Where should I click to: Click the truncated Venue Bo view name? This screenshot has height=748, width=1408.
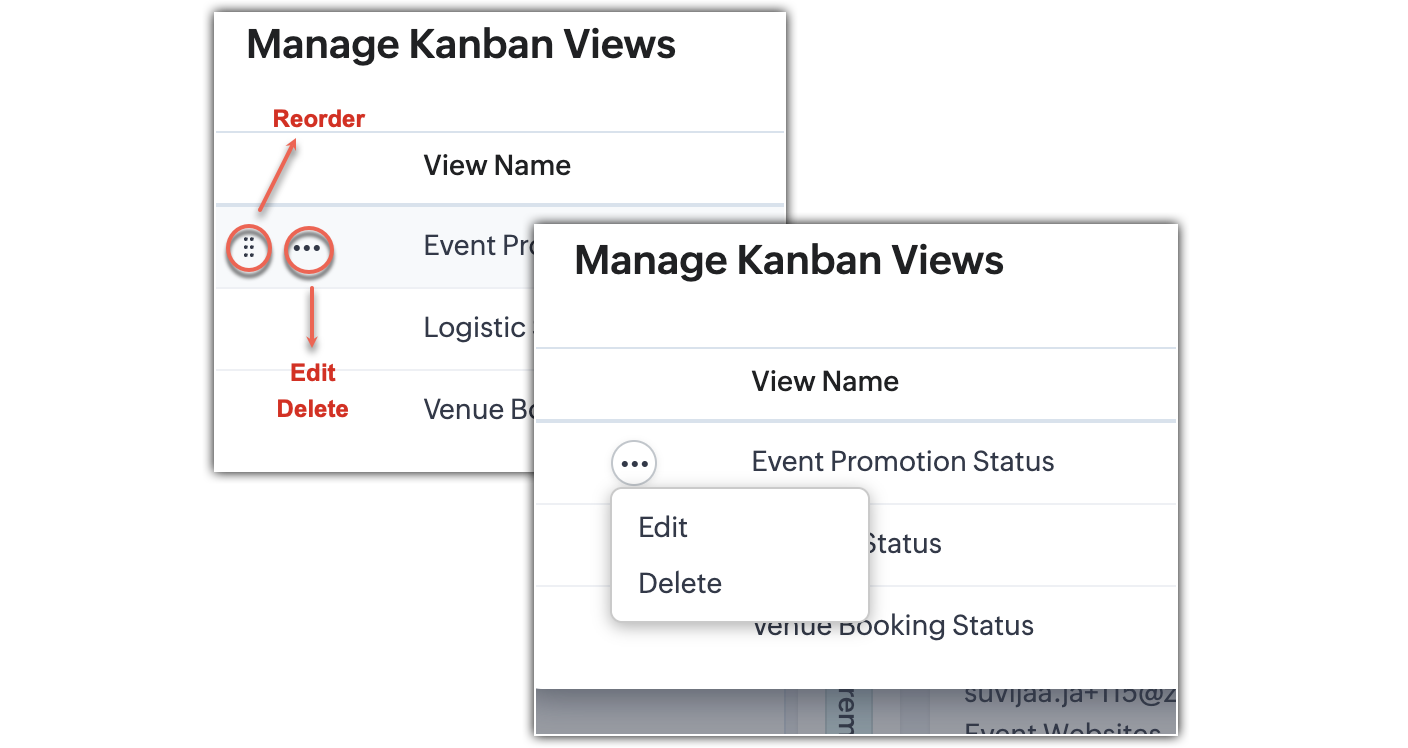coord(478,409)
